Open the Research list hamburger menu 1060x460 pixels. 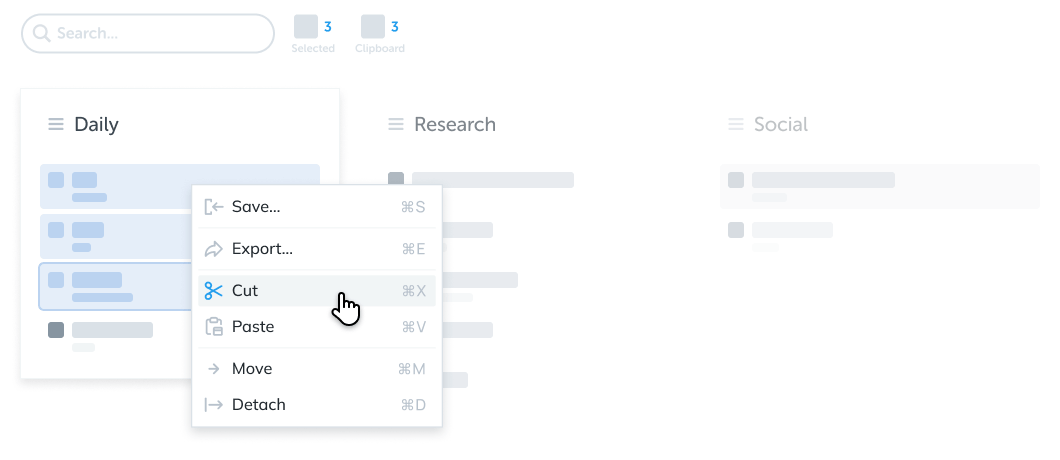click(396, 125)
